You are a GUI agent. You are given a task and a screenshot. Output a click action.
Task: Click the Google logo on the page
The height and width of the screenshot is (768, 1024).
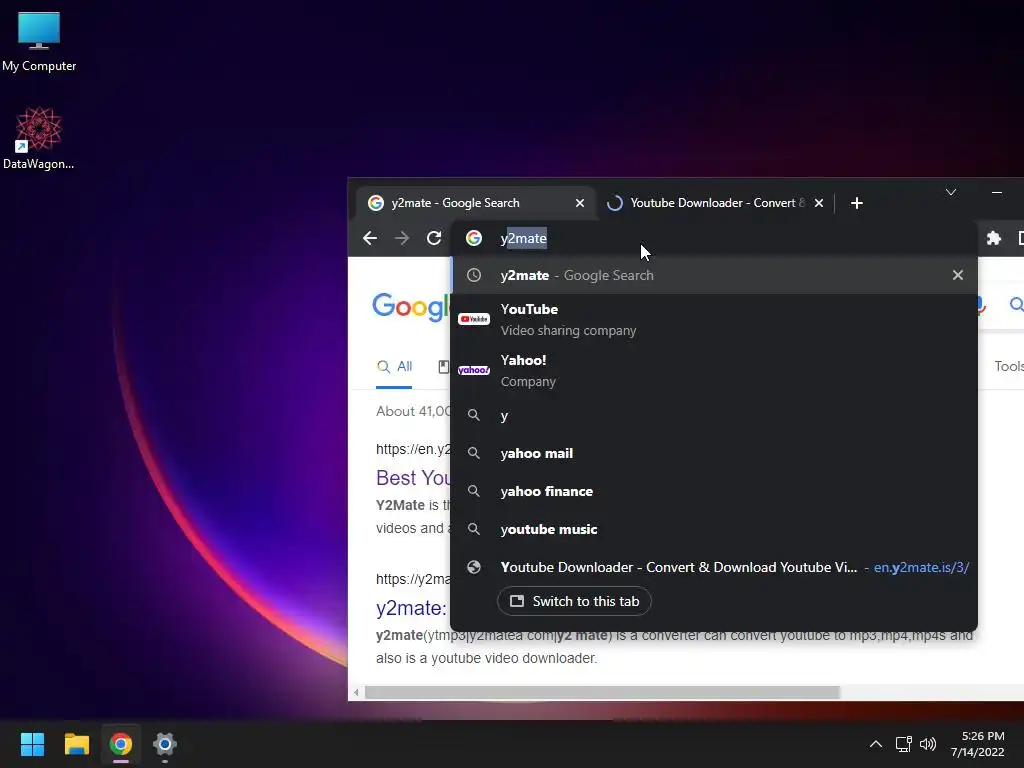point(411,306)
